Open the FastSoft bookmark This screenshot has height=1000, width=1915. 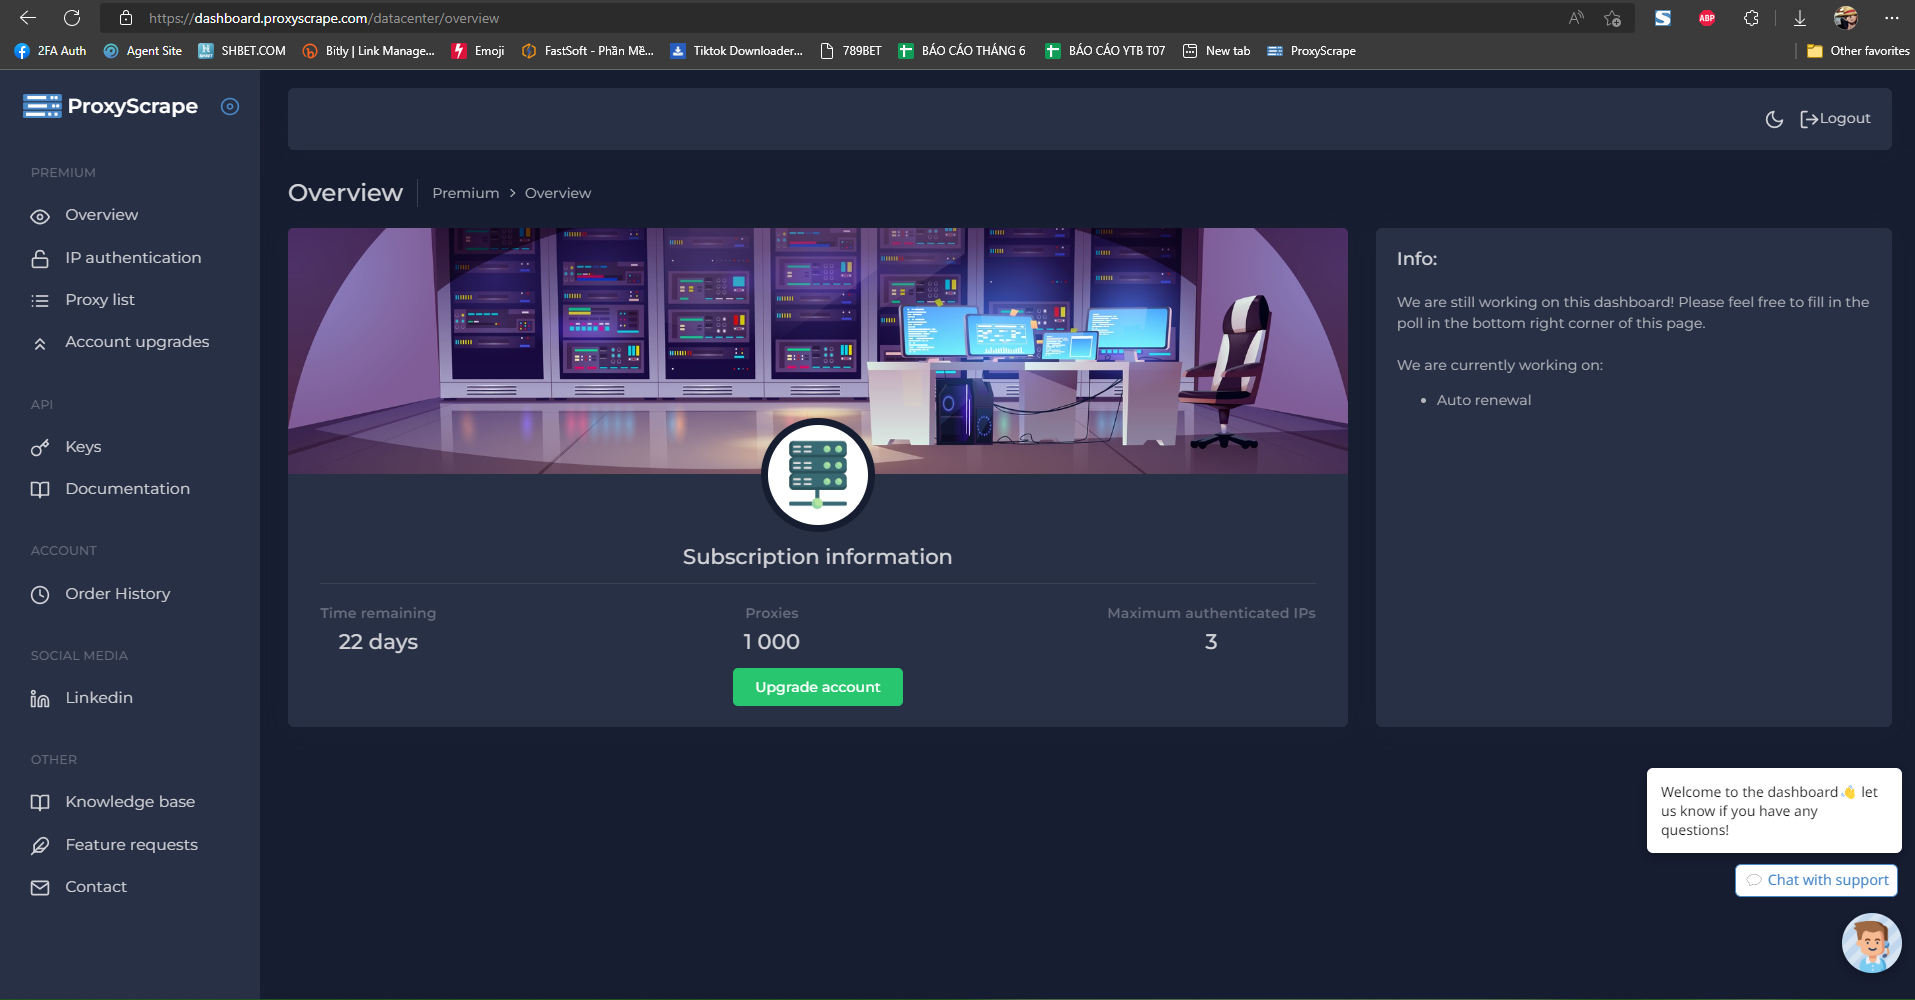pyautogui.click(x=587, y=51)
